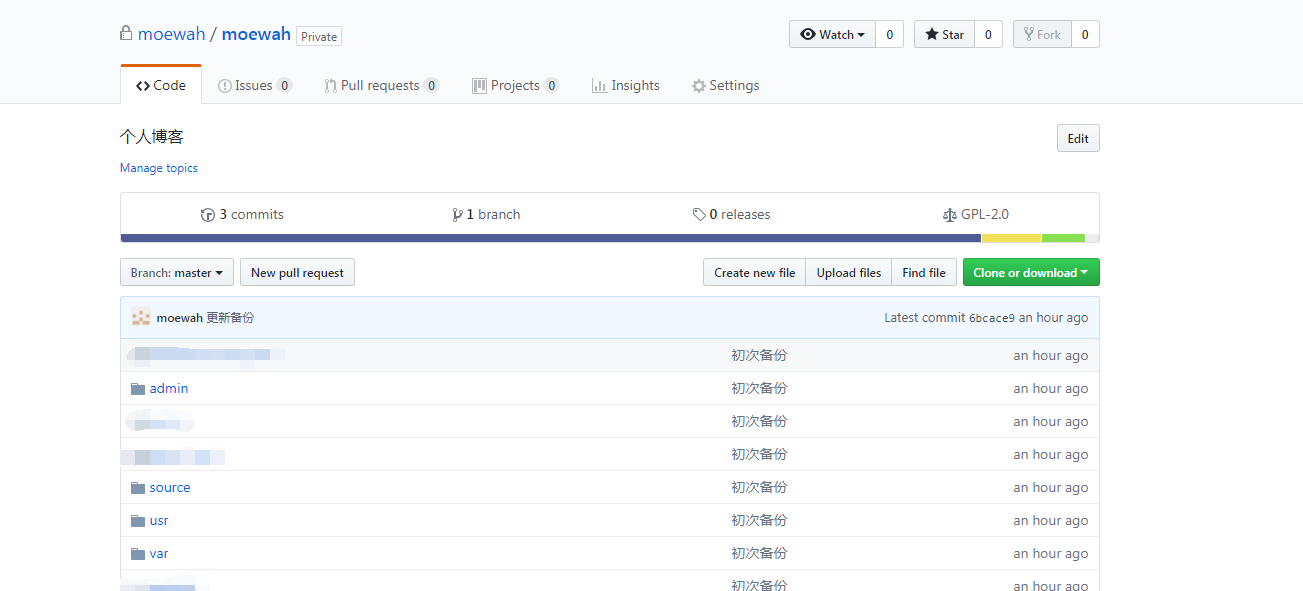Open the source folder
Screen dimensions: 1303x591
click(170, 487)
